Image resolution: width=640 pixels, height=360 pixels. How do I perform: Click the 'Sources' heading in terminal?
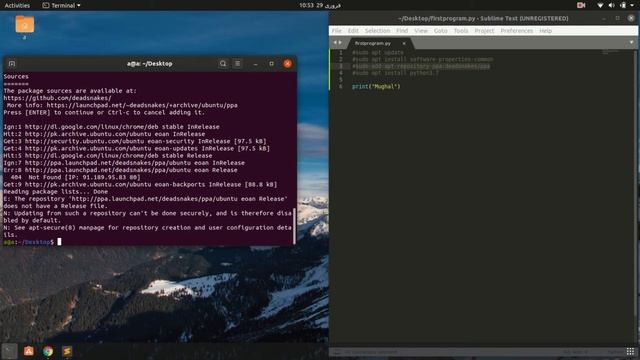tap(16, 76)
